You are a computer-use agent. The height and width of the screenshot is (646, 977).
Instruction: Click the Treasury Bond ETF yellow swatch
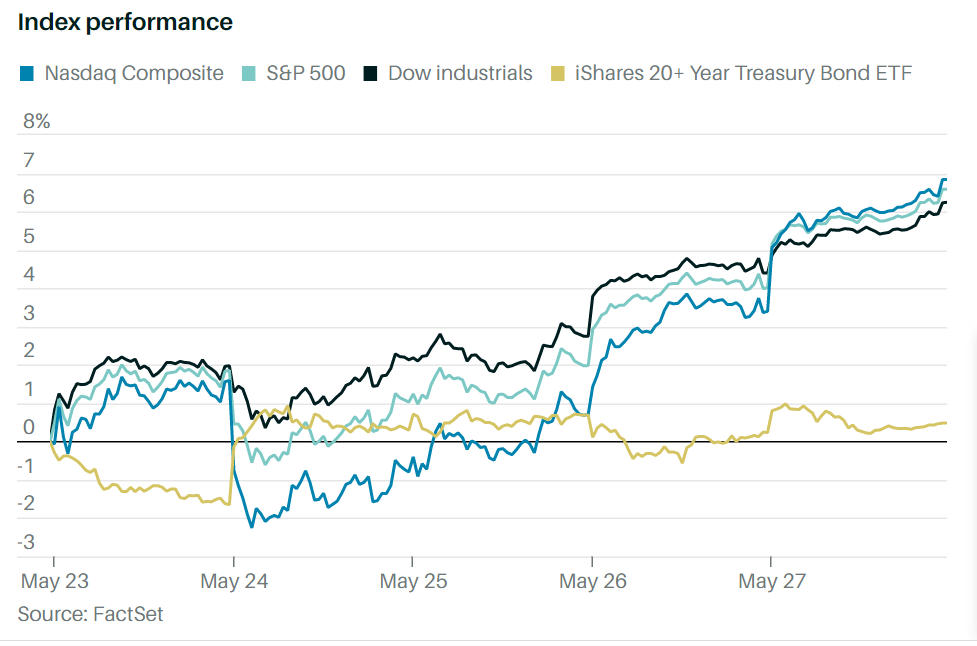(x=557, y=73)
